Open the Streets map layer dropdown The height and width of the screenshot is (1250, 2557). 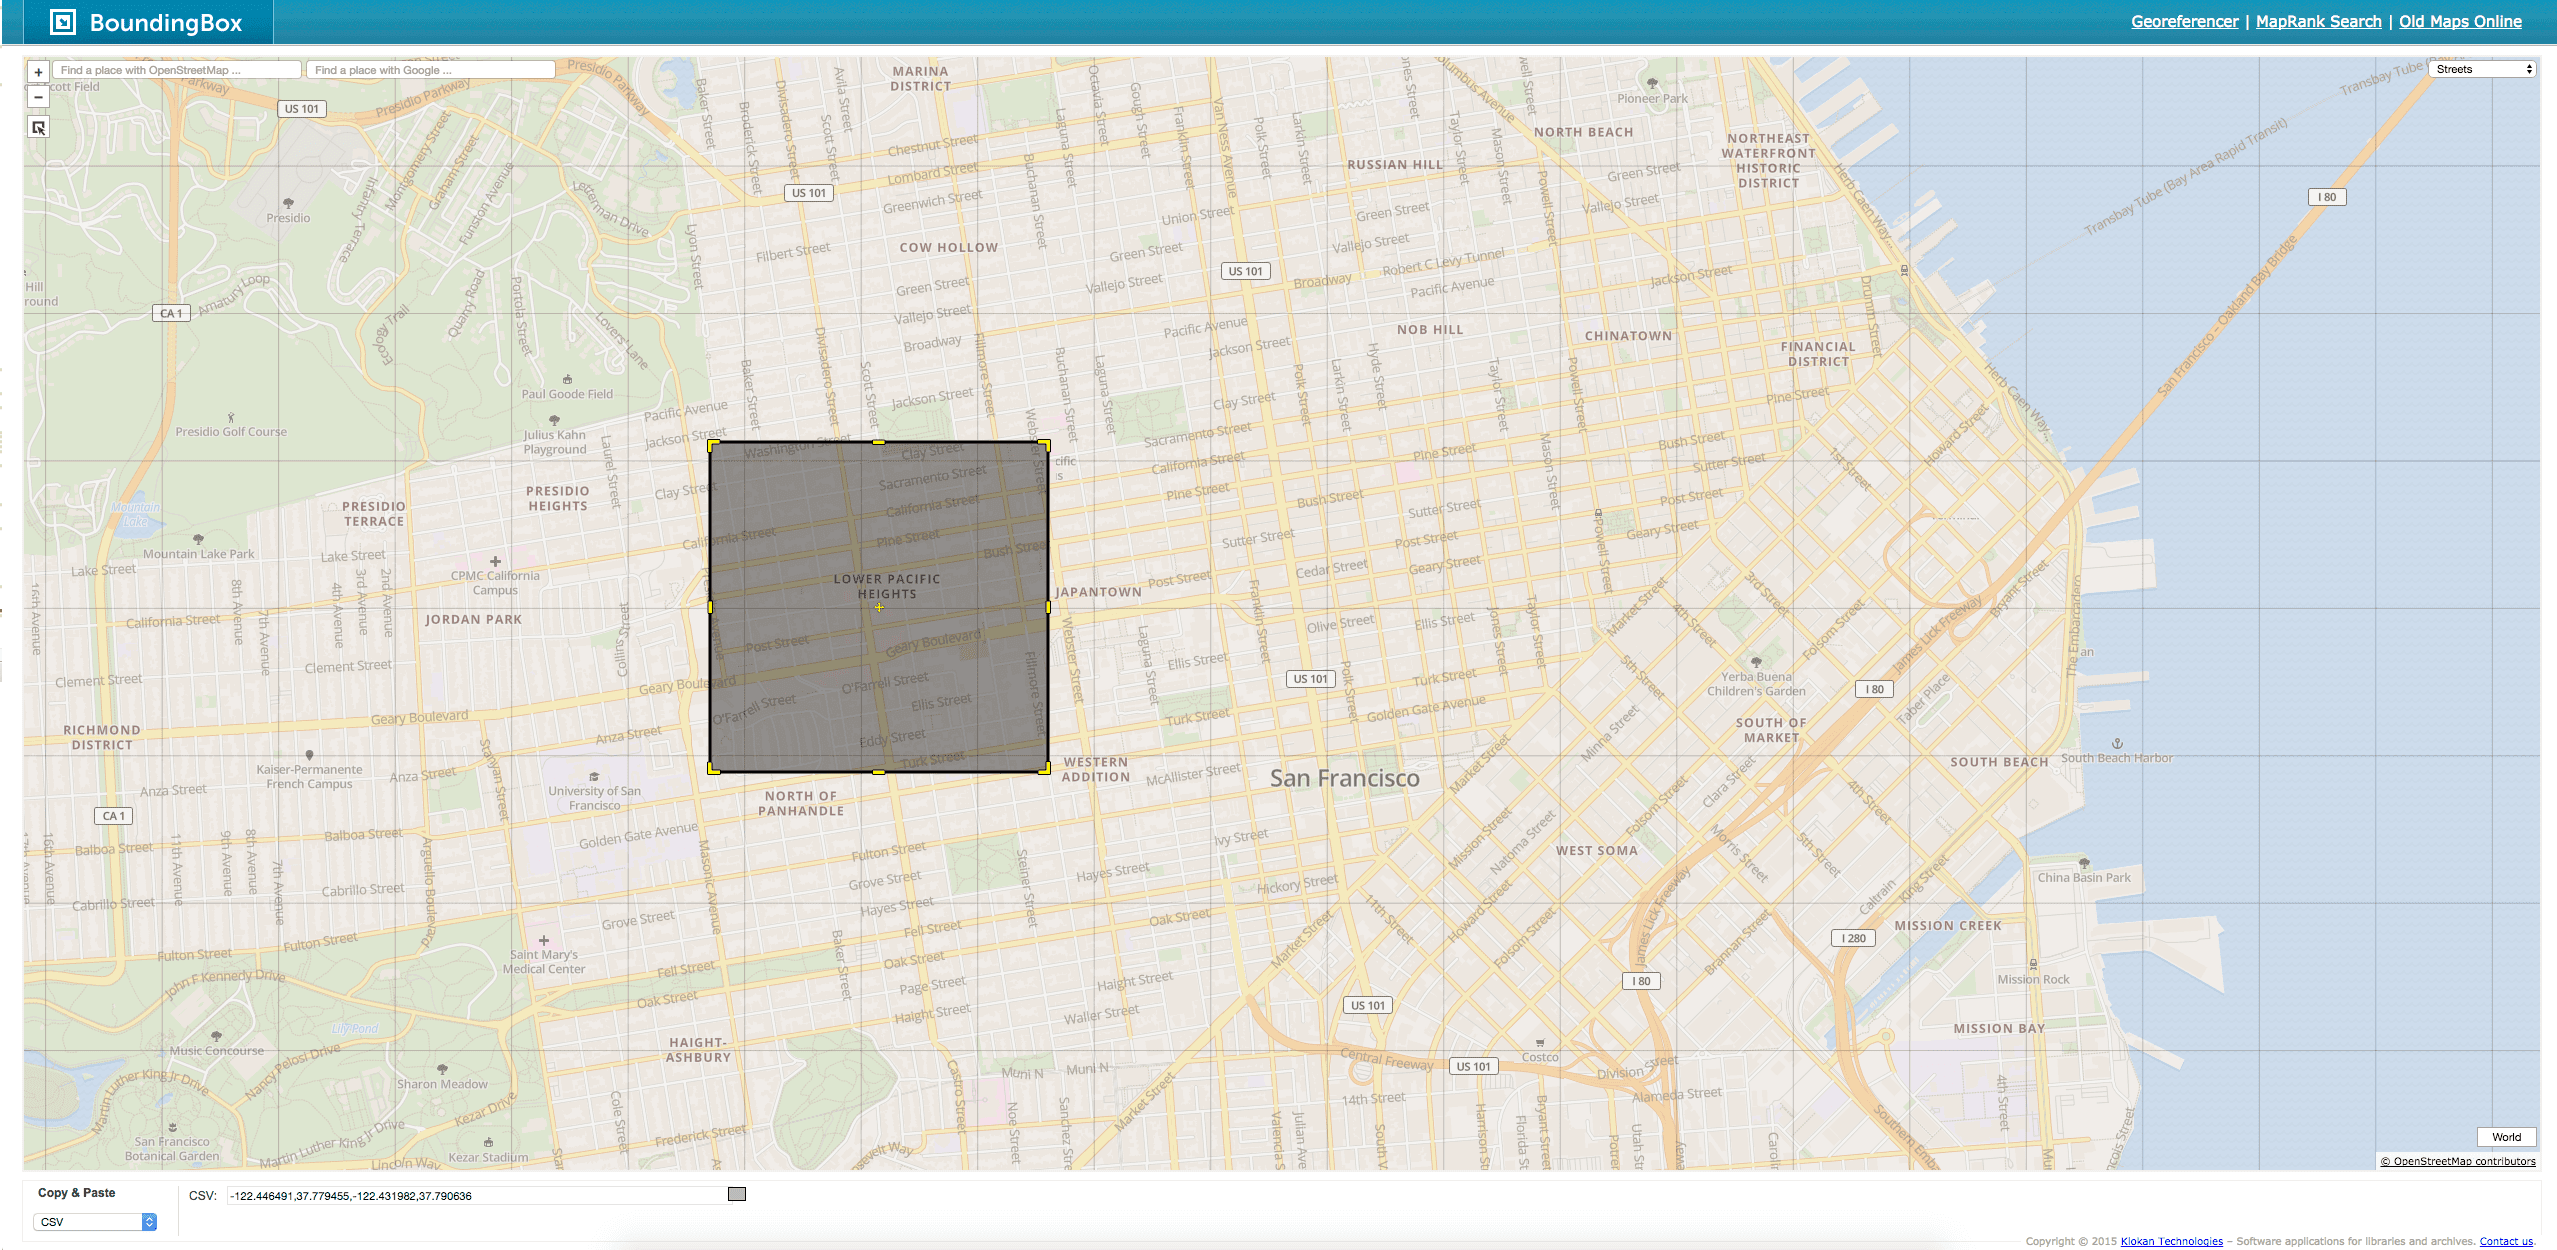tap(2483, 69)
